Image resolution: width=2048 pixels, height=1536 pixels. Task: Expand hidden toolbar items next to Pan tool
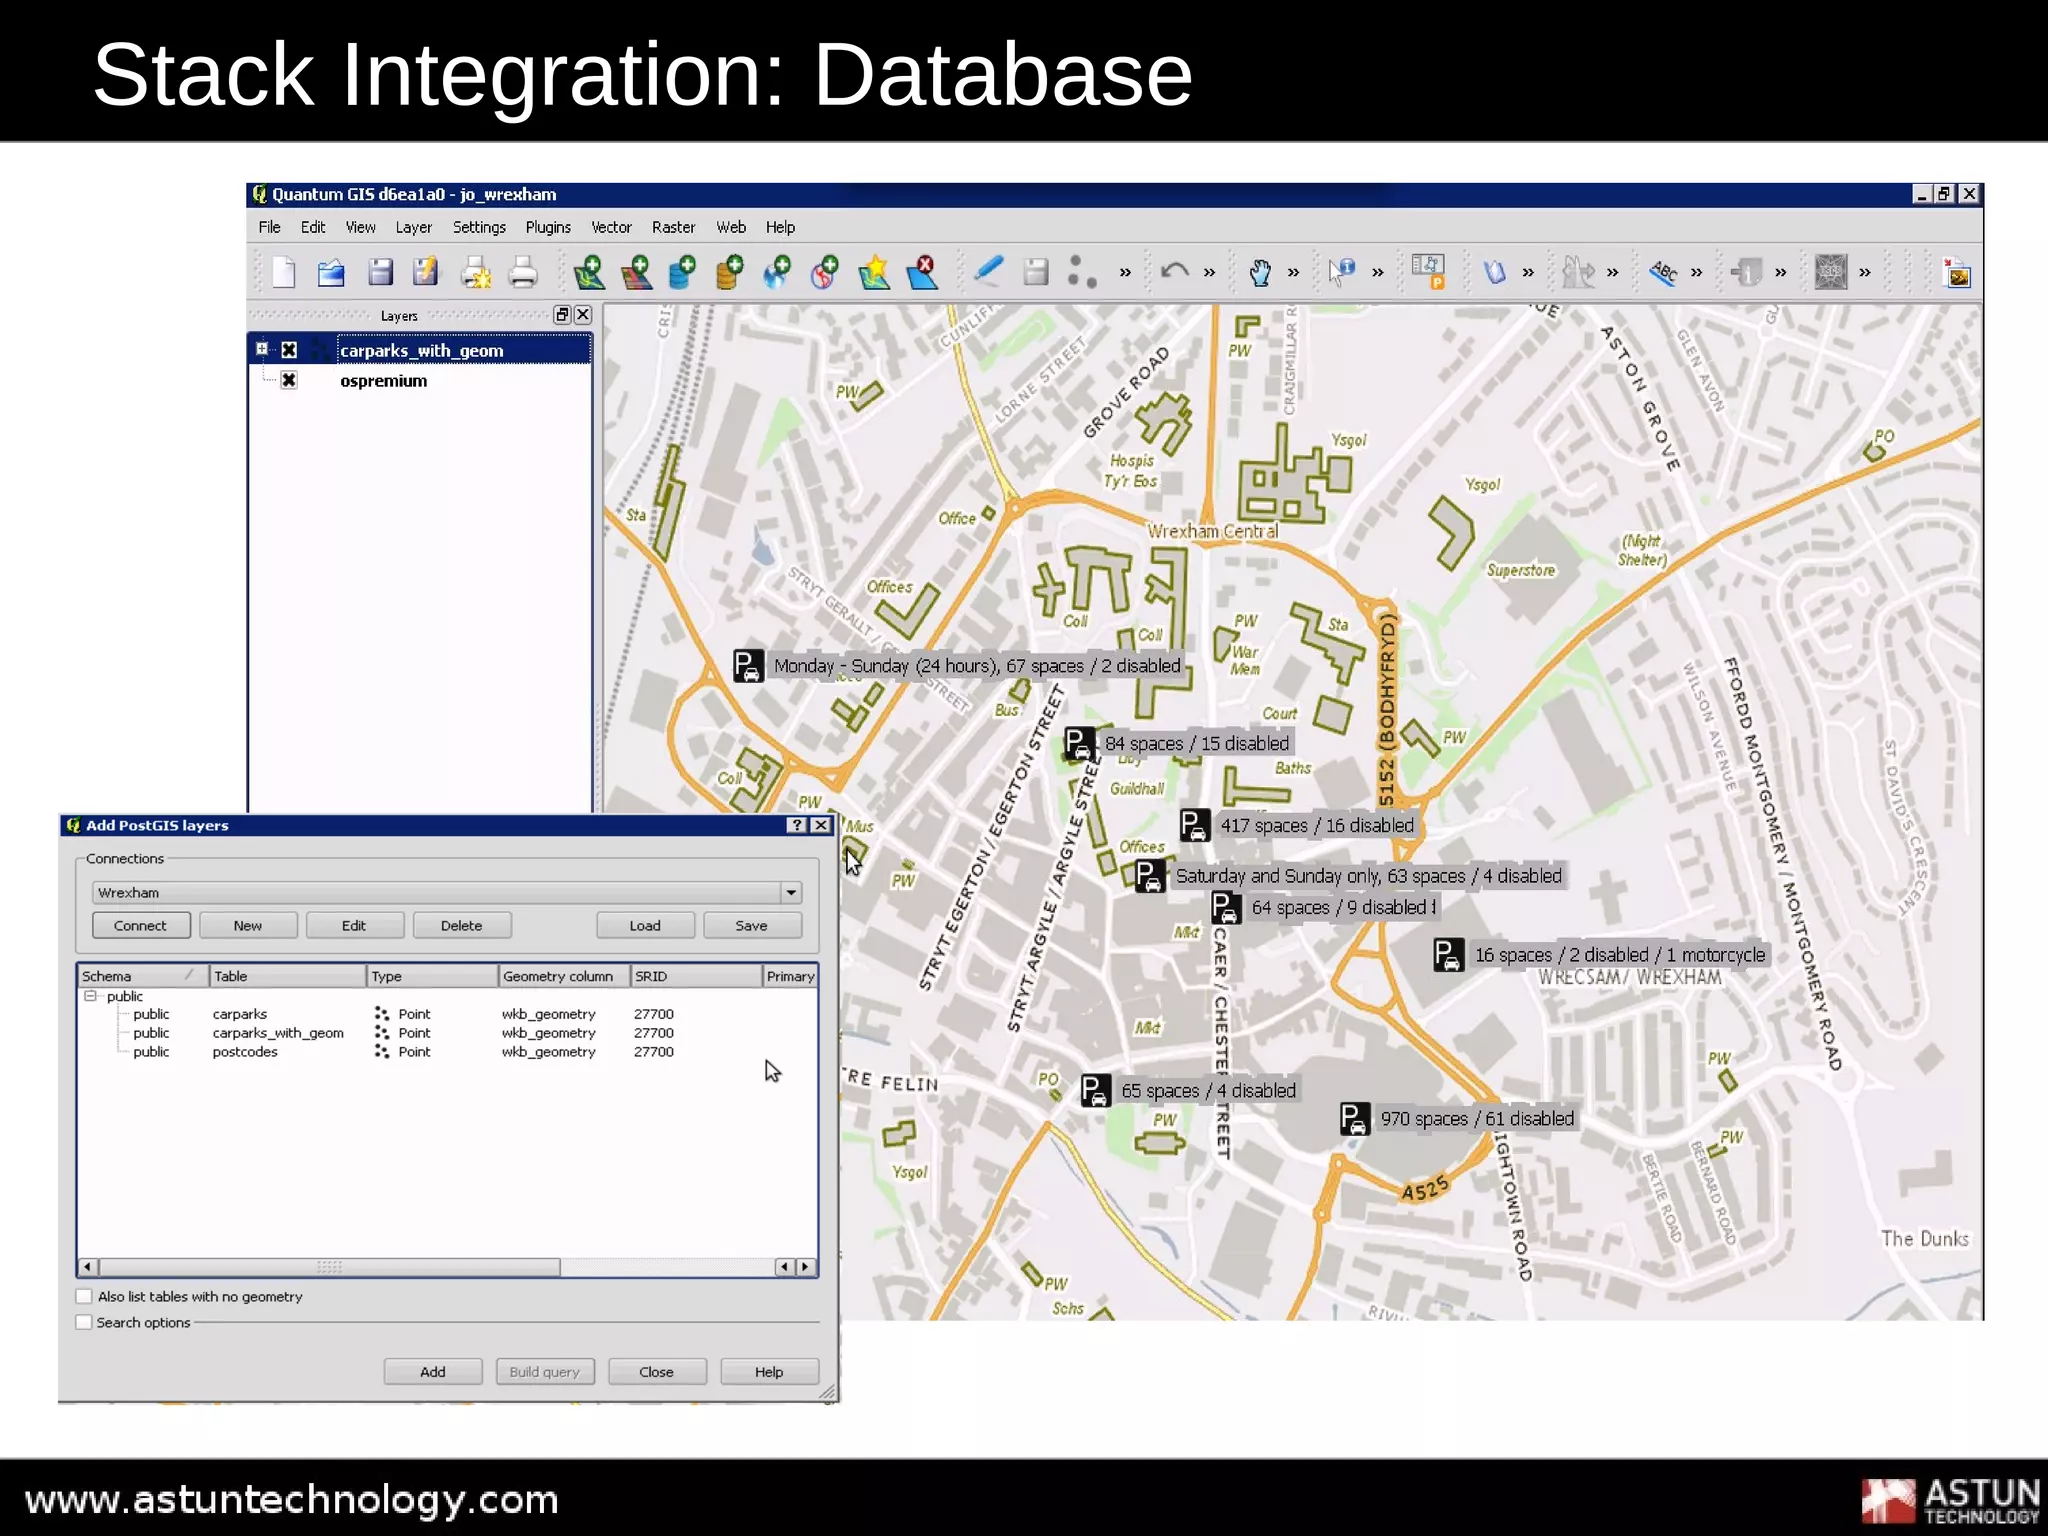(1294, 272)
